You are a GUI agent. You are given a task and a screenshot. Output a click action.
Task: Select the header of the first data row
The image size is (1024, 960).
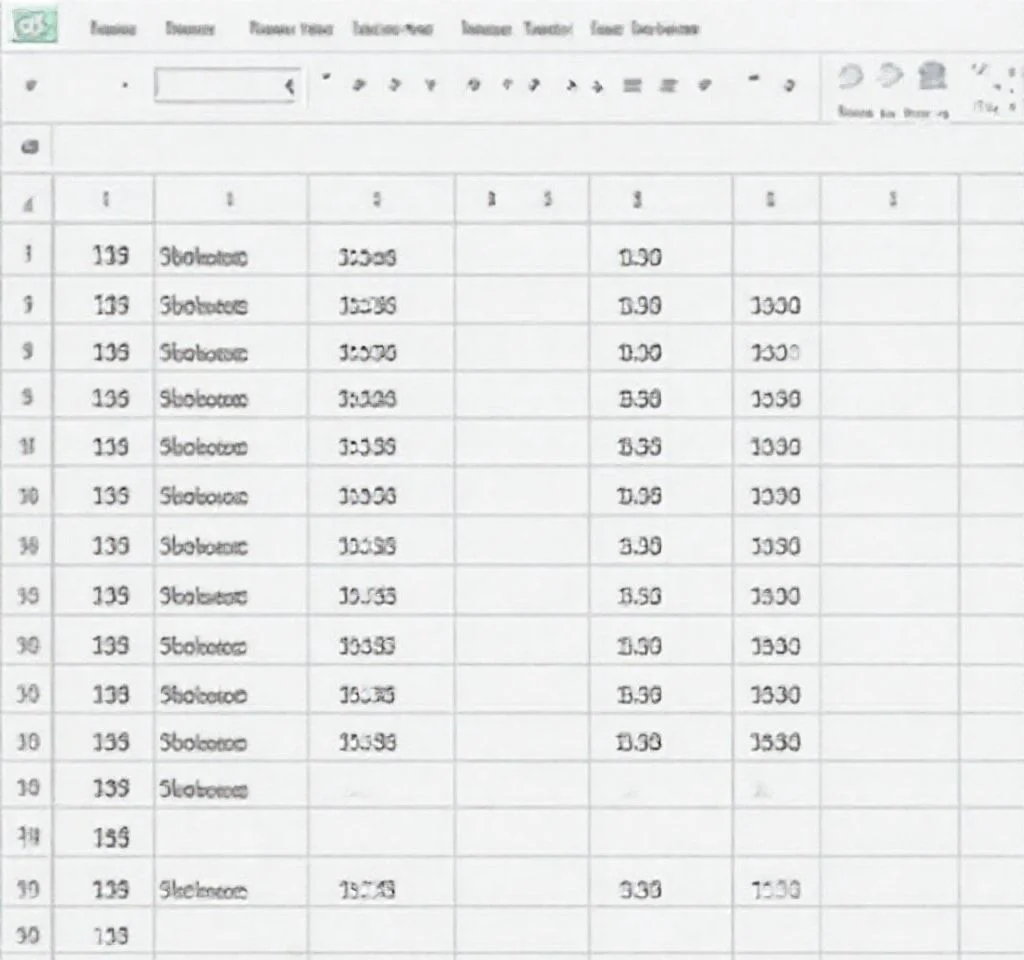pos(28,256)
